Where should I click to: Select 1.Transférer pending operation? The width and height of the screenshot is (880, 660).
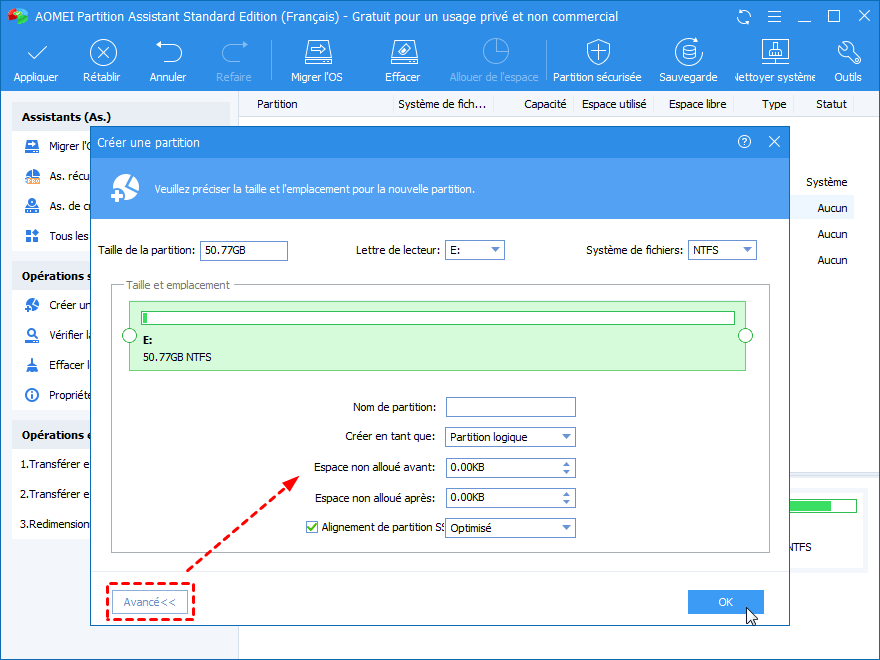[x=54, y=464]
